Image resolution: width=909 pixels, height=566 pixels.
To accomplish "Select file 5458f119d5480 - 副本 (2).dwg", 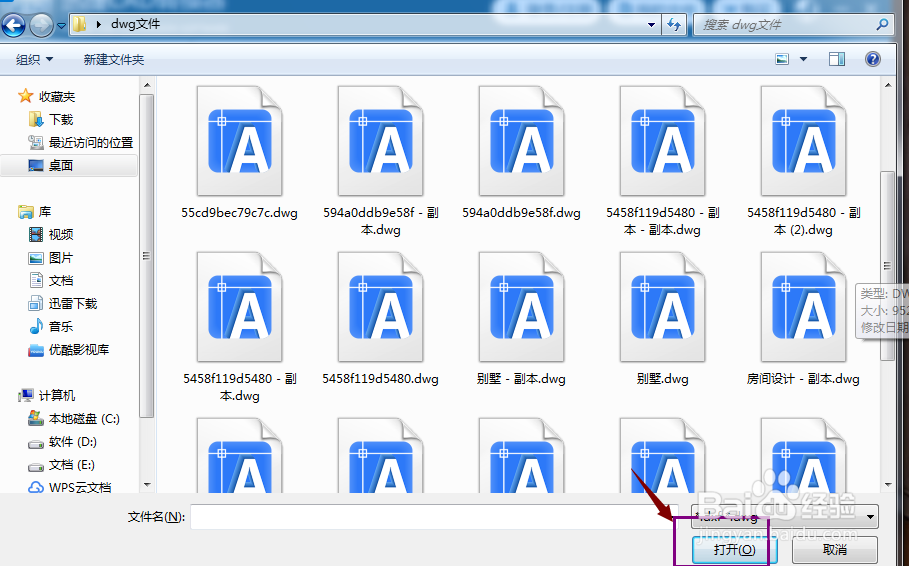I will (803, 161).
